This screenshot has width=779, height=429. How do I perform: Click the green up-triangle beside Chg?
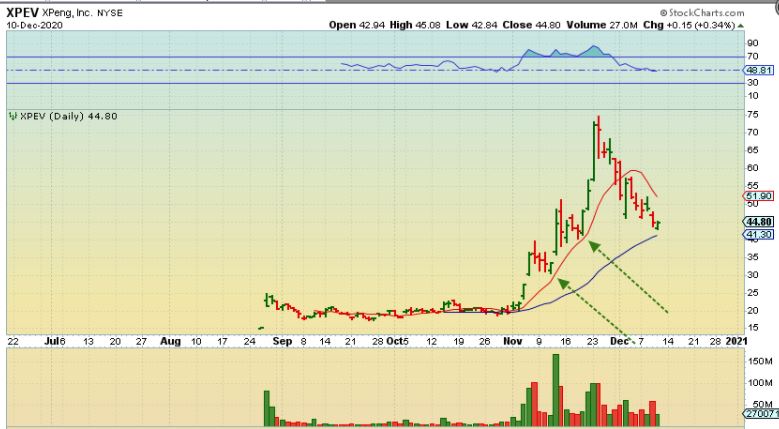point(741,25)
